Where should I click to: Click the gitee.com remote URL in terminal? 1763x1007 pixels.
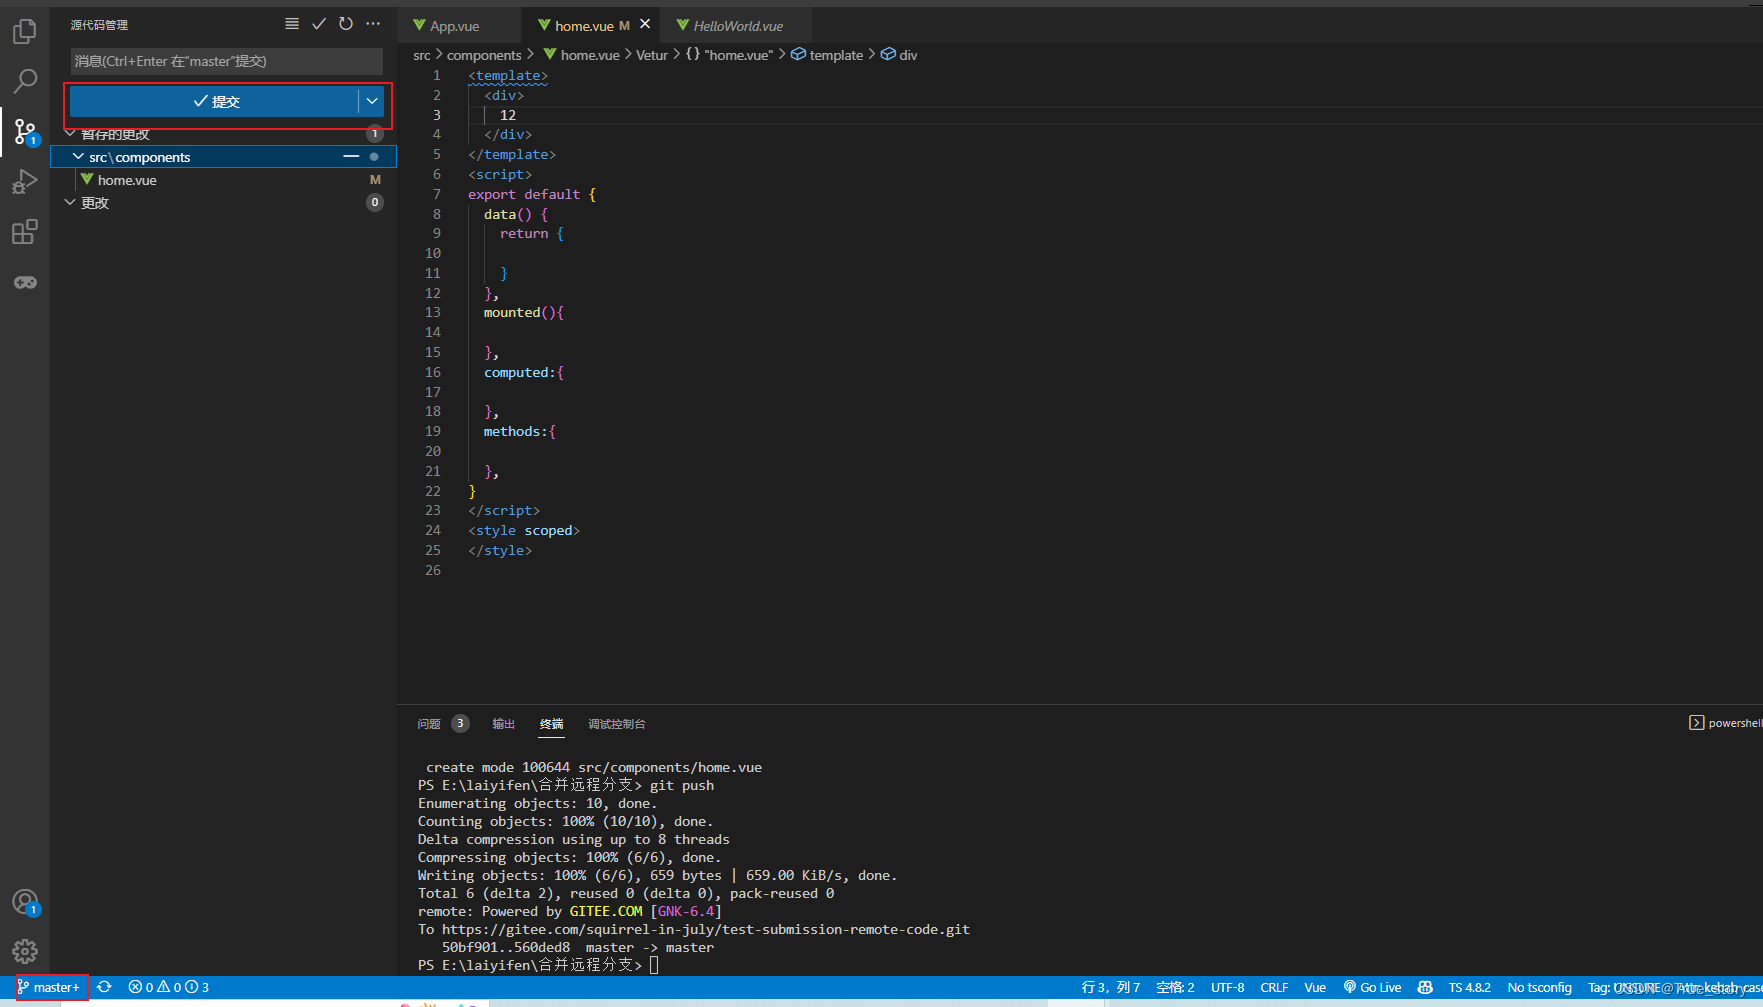pyautogui.click(x=706, y=929)
